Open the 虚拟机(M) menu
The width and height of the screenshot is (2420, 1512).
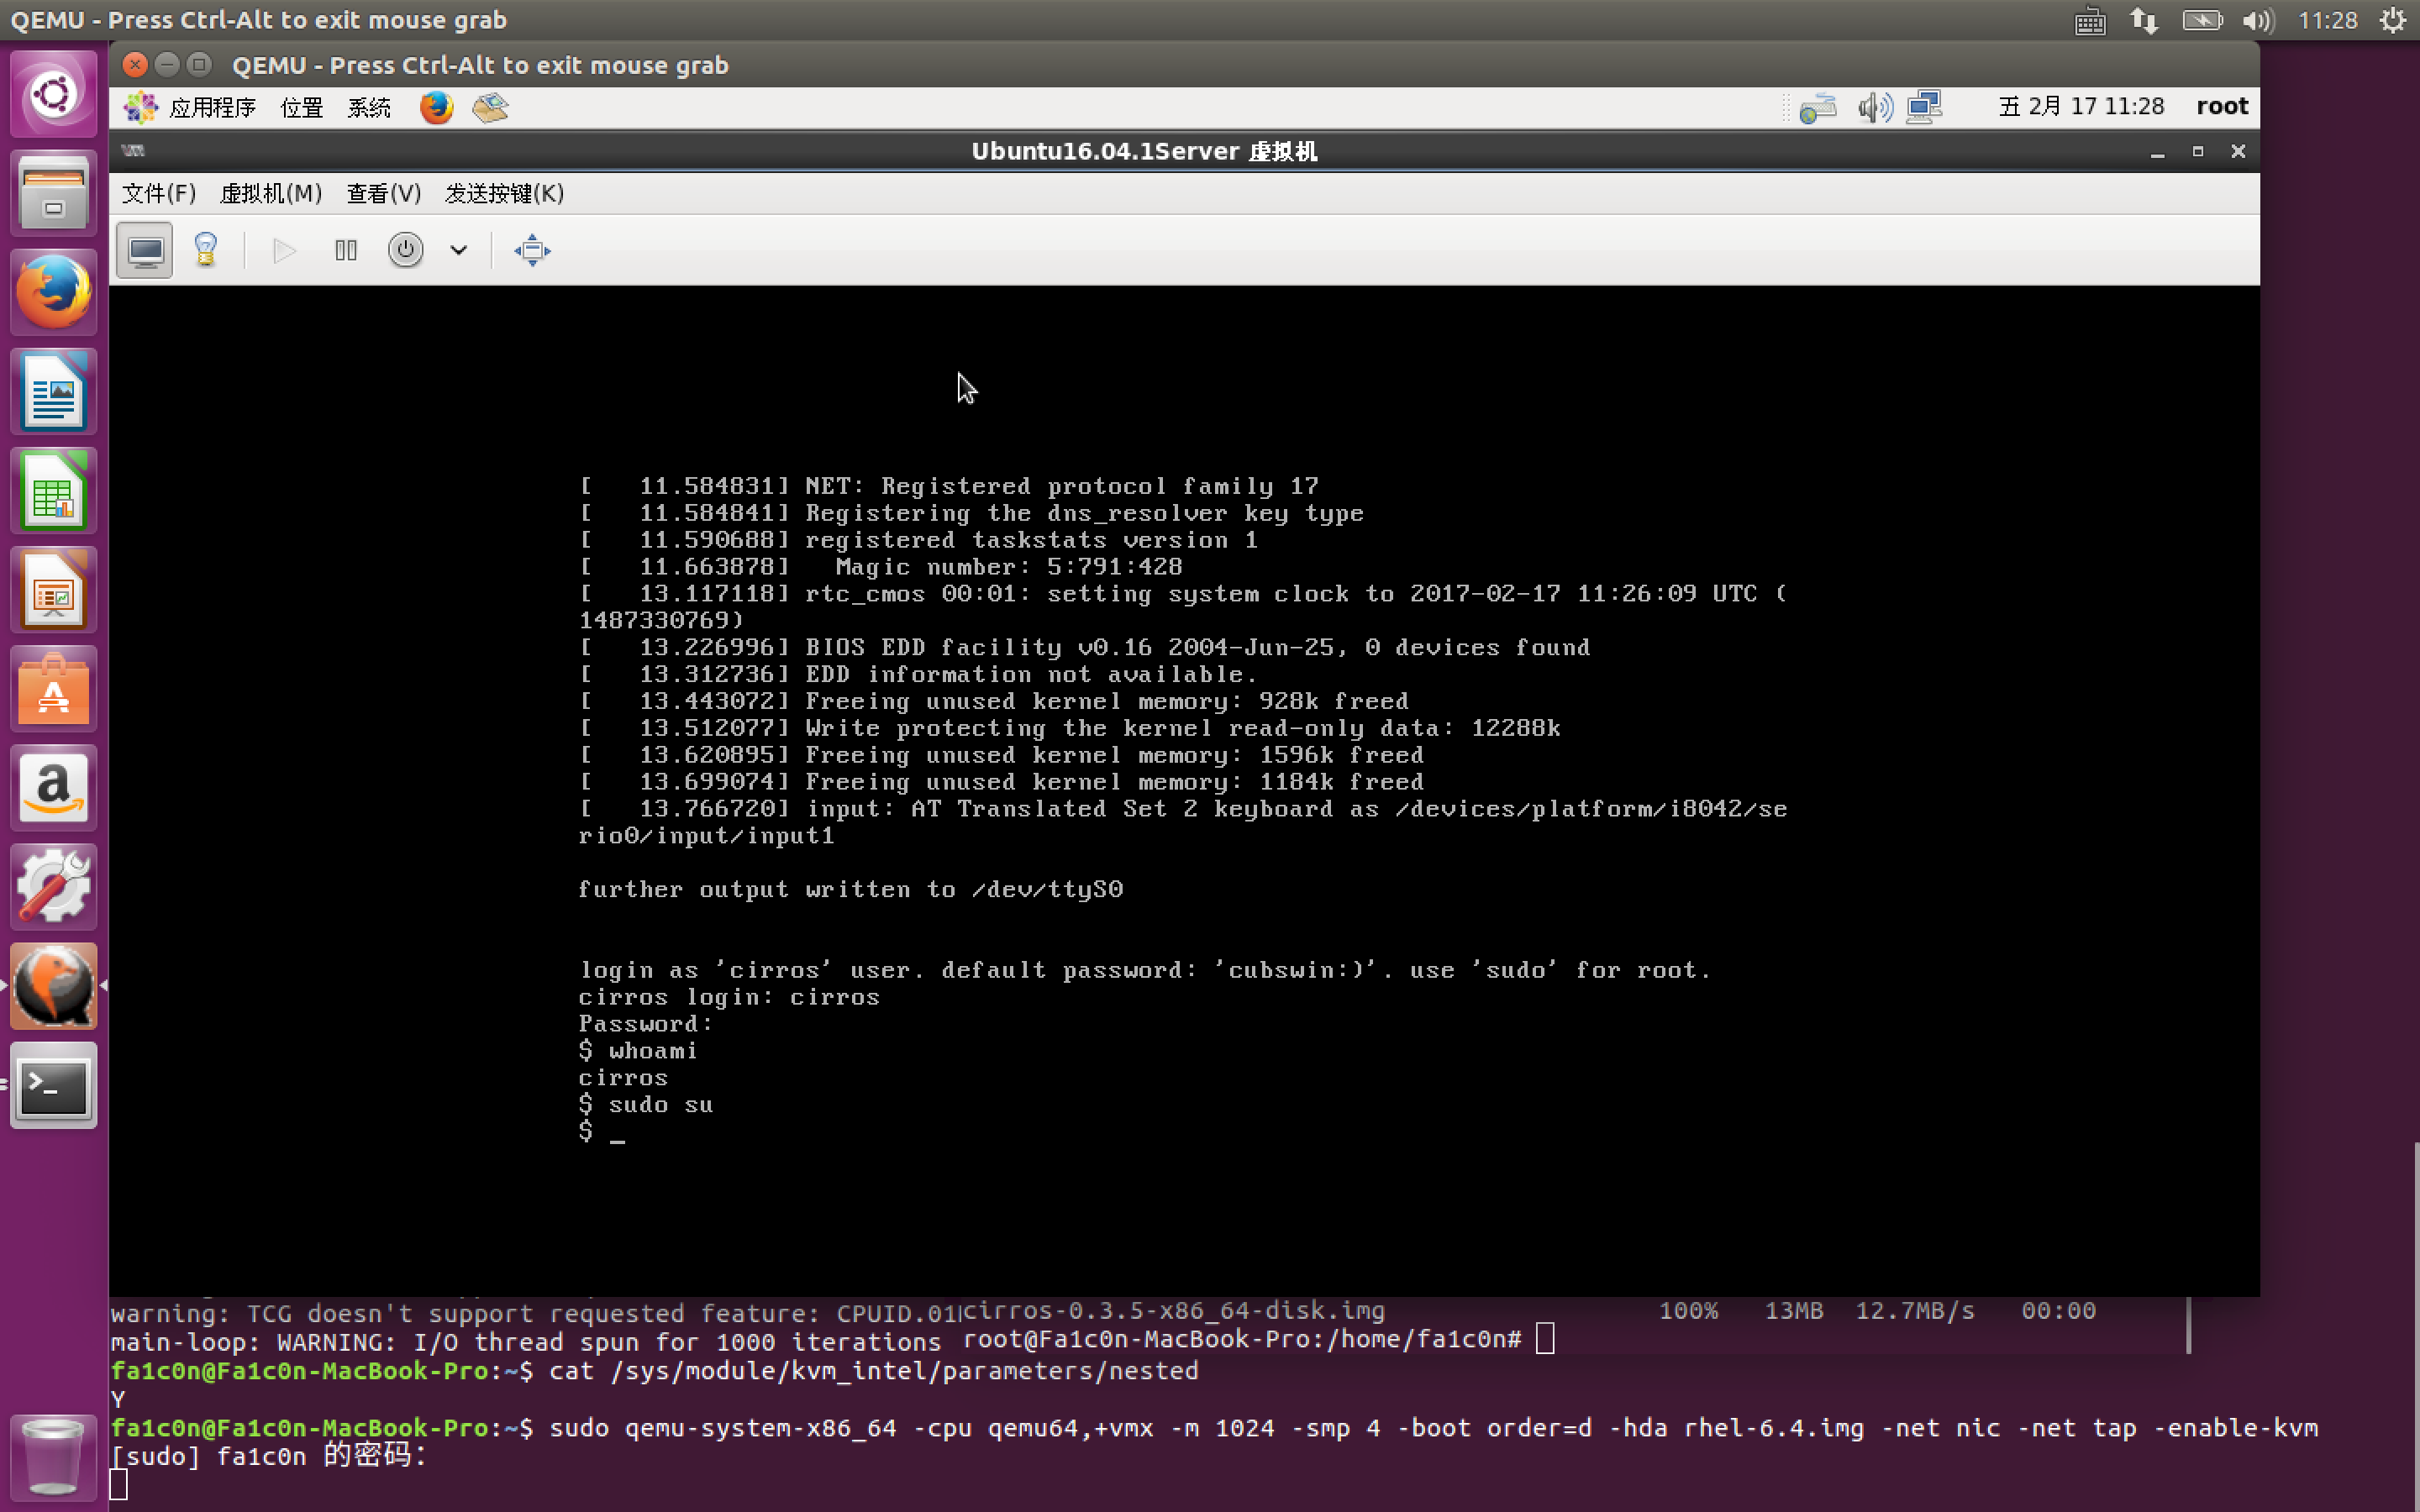[270, 193]
